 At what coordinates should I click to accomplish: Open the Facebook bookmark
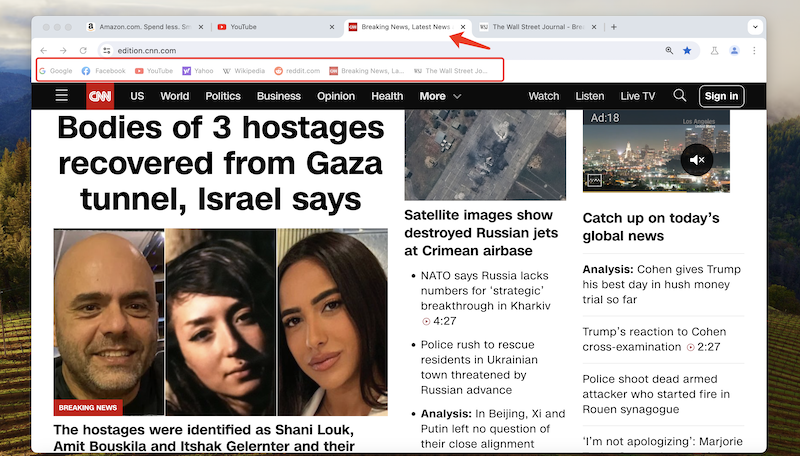click(x=104, y=71)
